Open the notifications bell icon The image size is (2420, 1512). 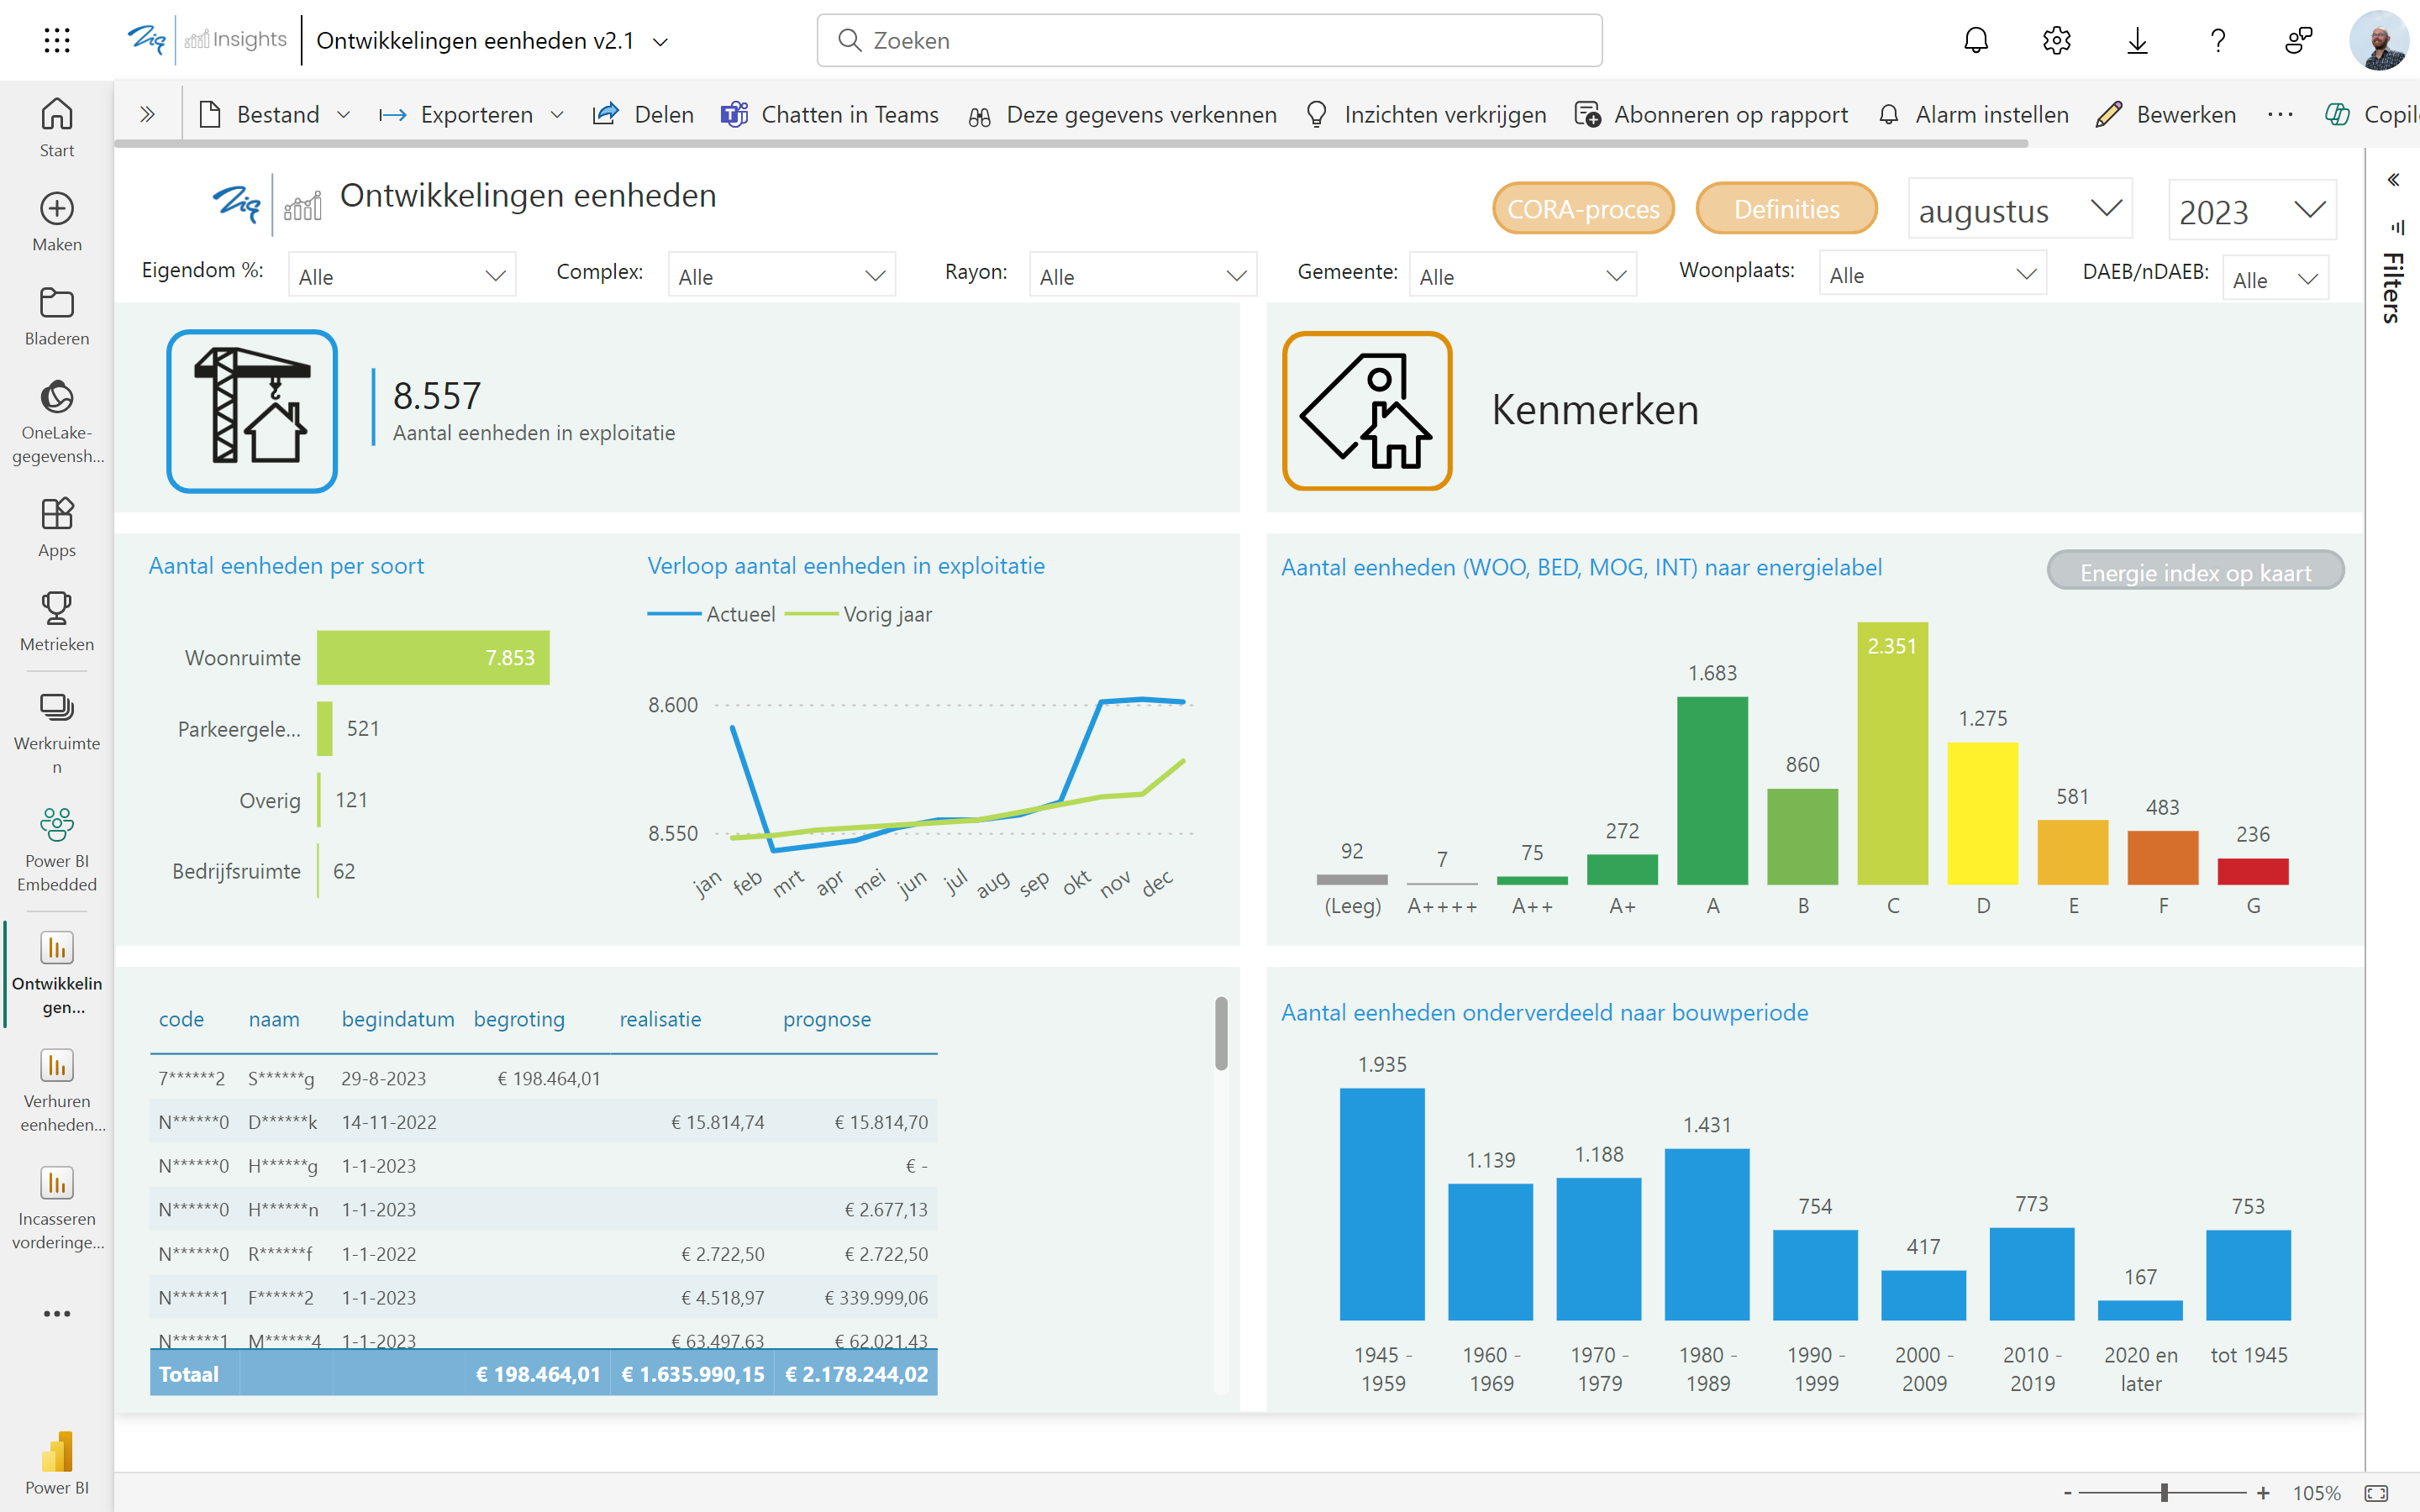point(1976,40)
